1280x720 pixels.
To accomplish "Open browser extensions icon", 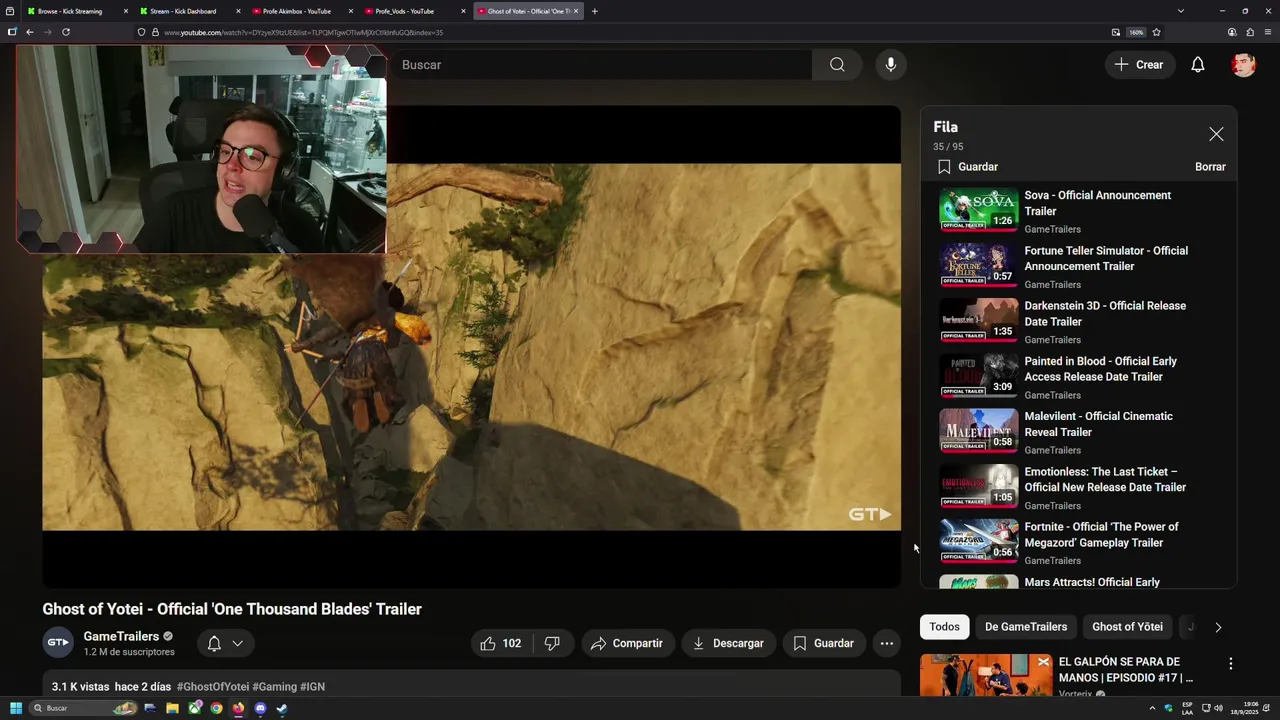I will tap(1250, 32).
